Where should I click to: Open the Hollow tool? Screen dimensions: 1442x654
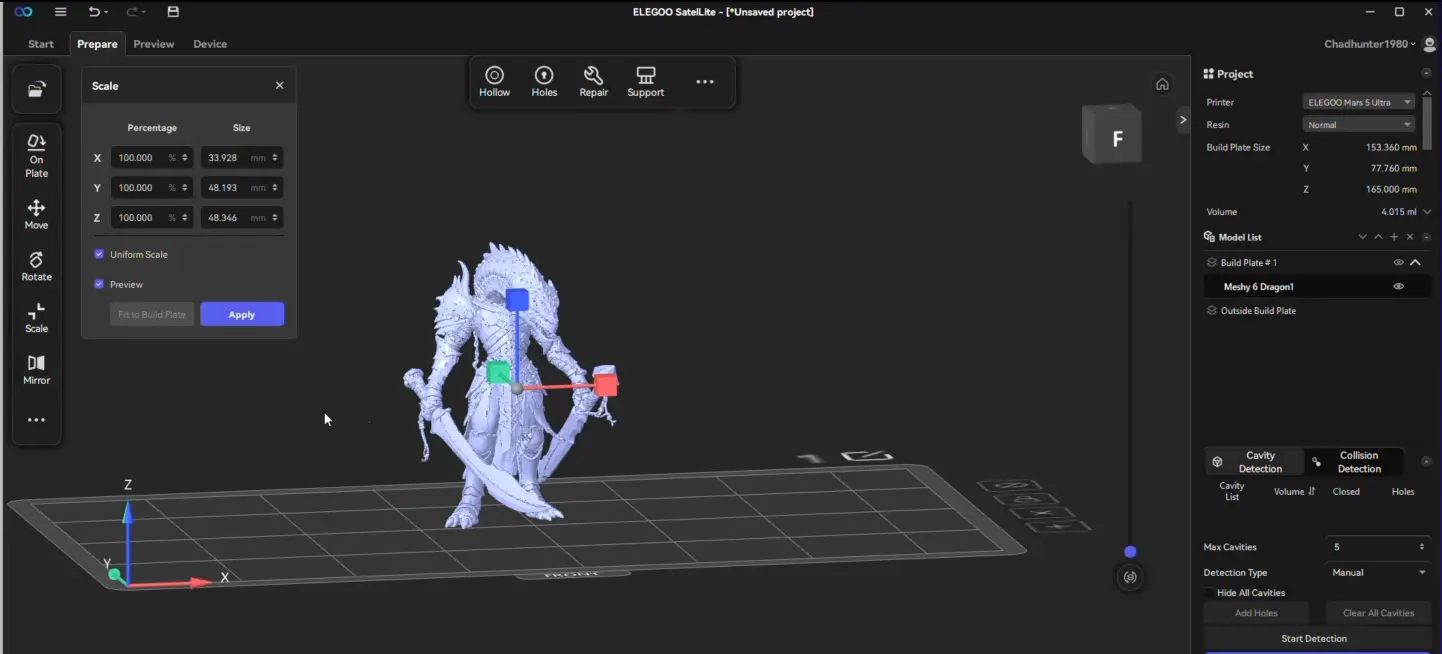pyautogui.click(x=494, y=80)
